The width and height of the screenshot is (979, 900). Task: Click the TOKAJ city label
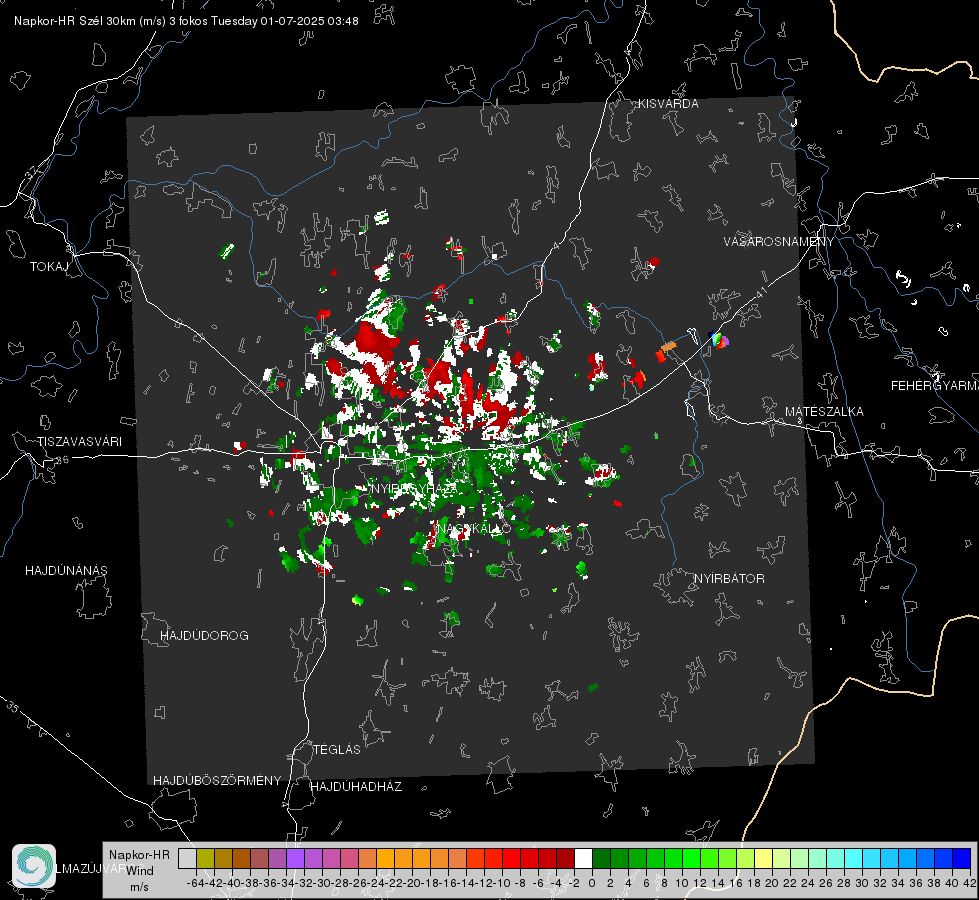[49, 267]
